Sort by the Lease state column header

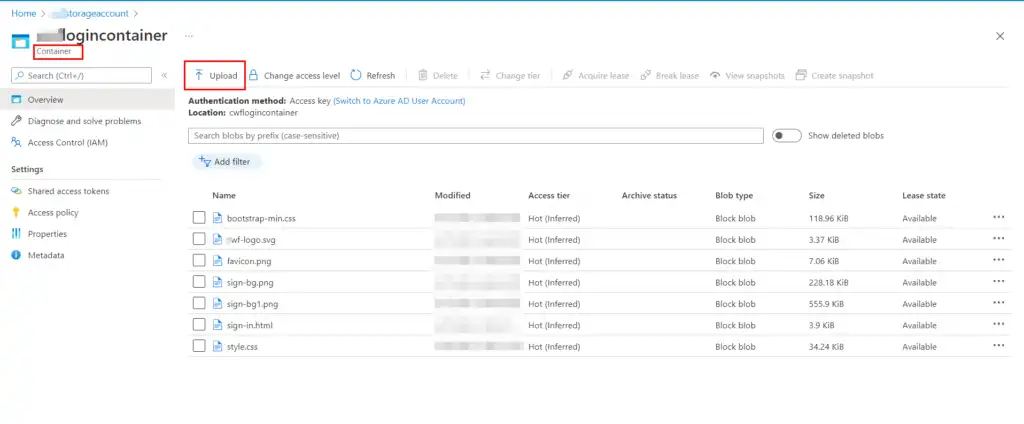pyautogui.click(x=923, y=195)
